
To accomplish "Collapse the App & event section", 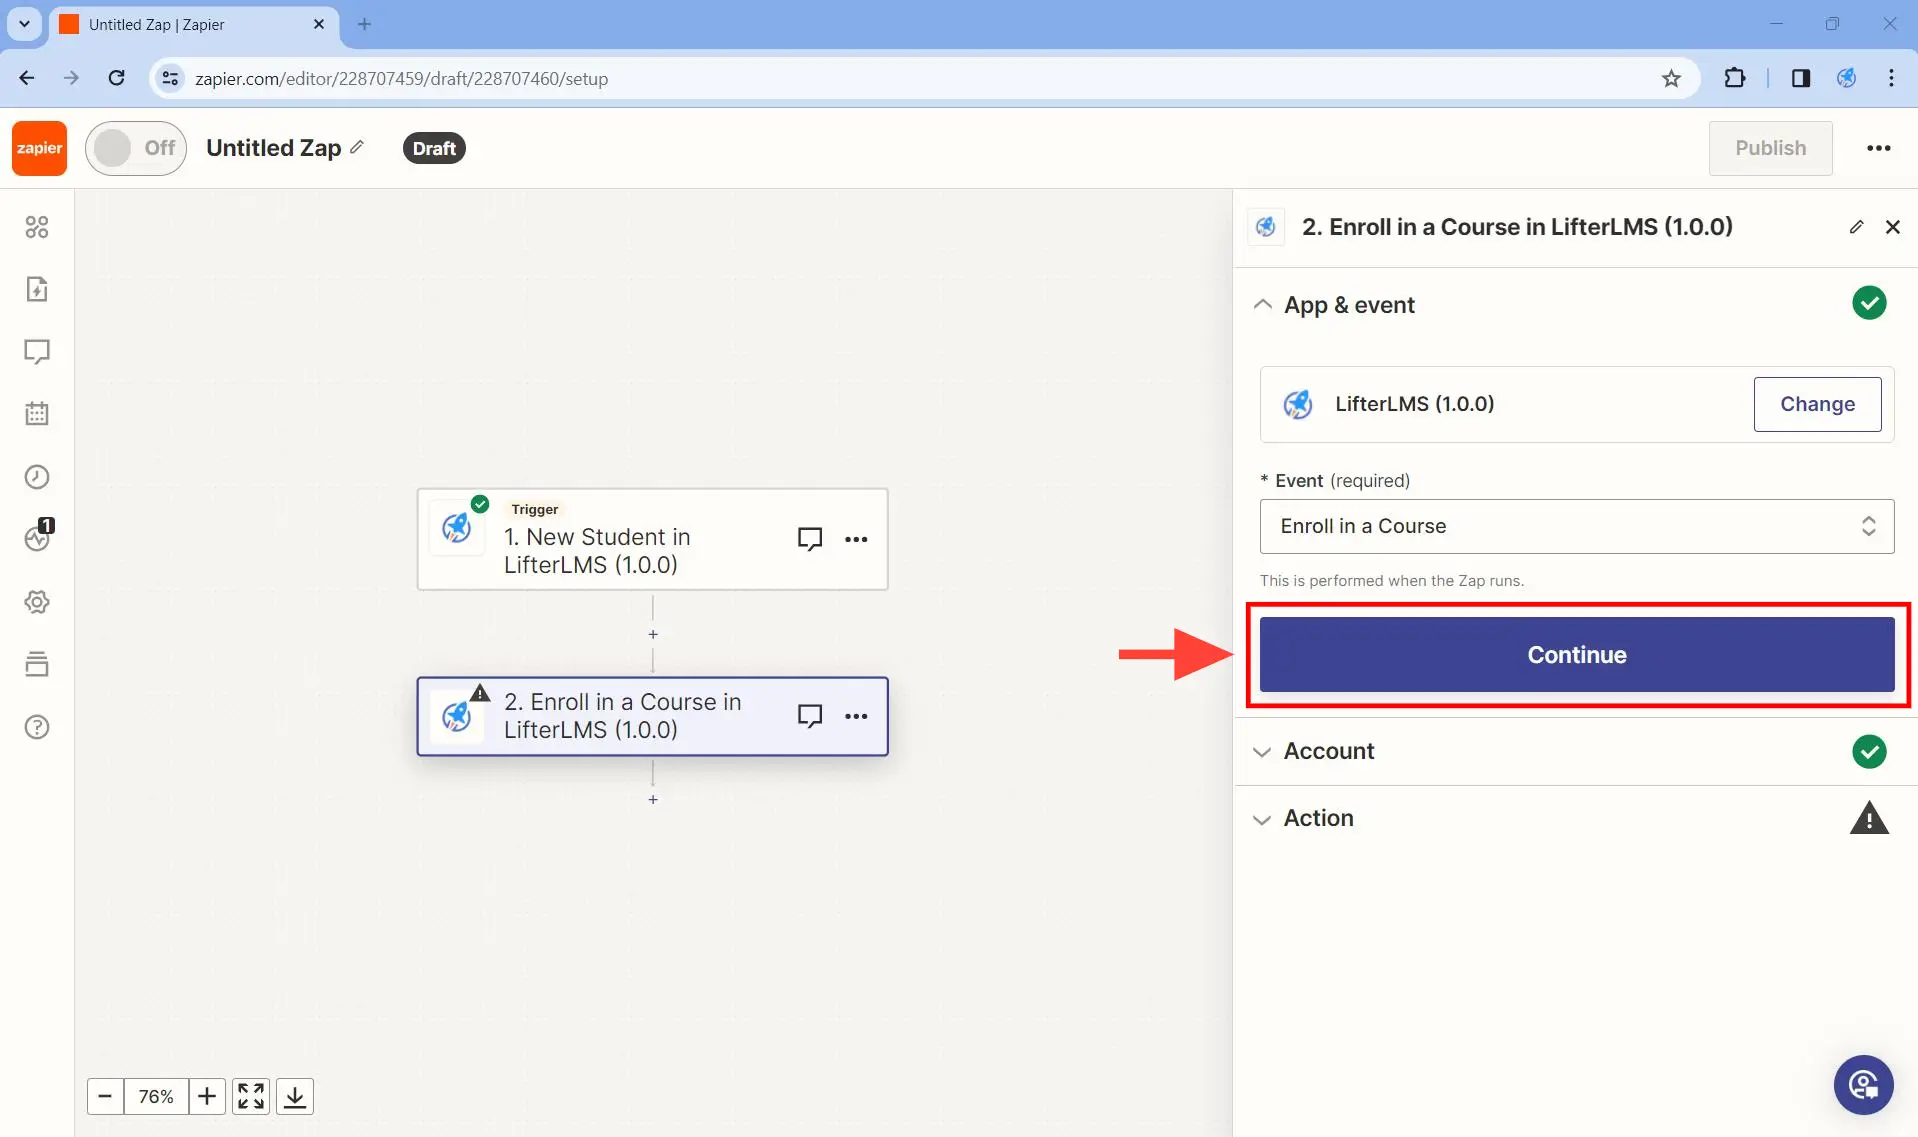I will click(1263, 305).
